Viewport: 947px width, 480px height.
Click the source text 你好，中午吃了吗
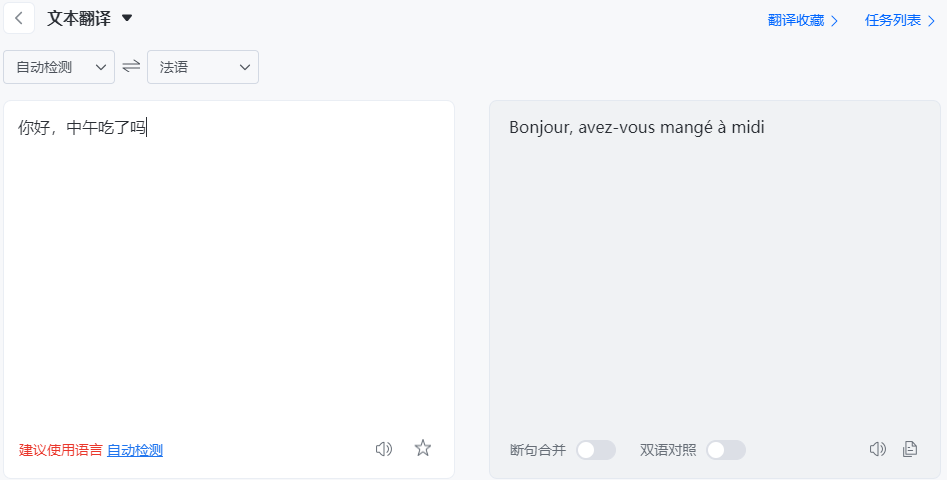point(82,128)
